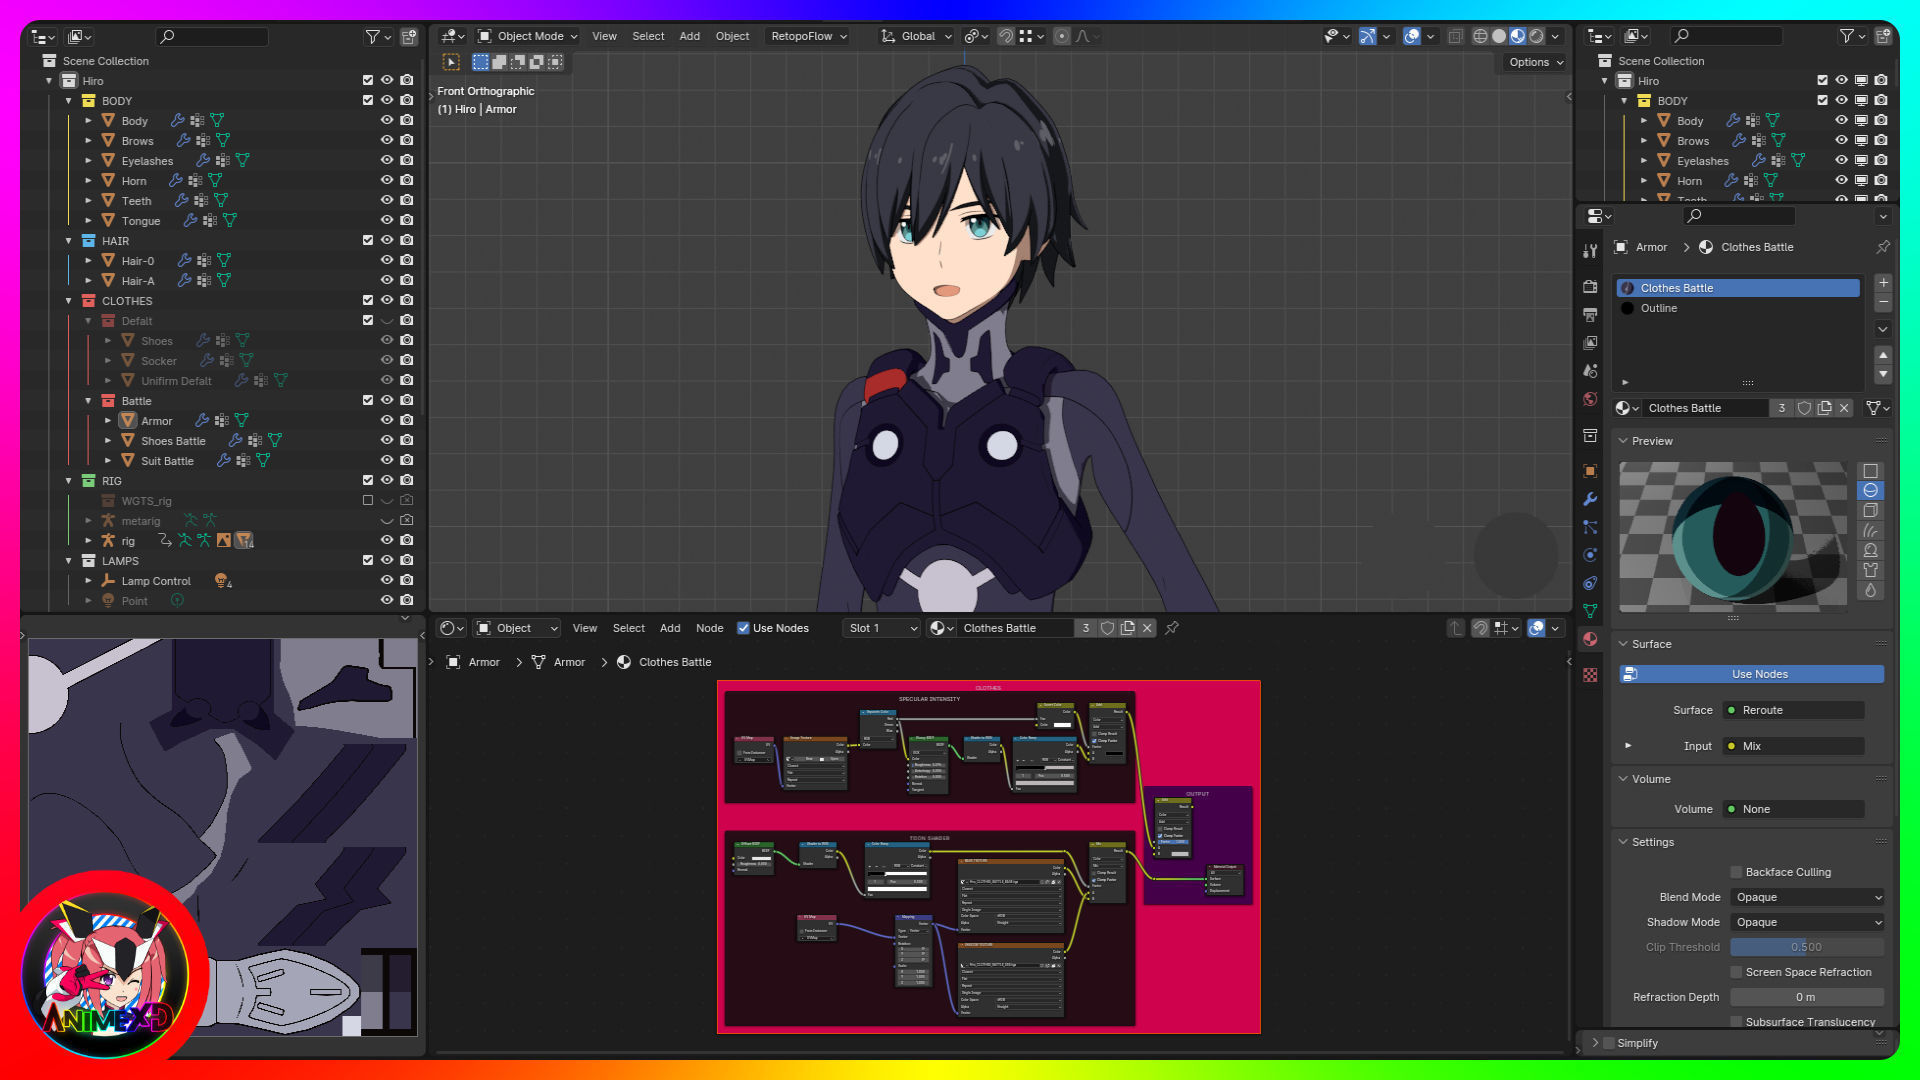Open Shadow Mode dropdown

point(1807,922)
